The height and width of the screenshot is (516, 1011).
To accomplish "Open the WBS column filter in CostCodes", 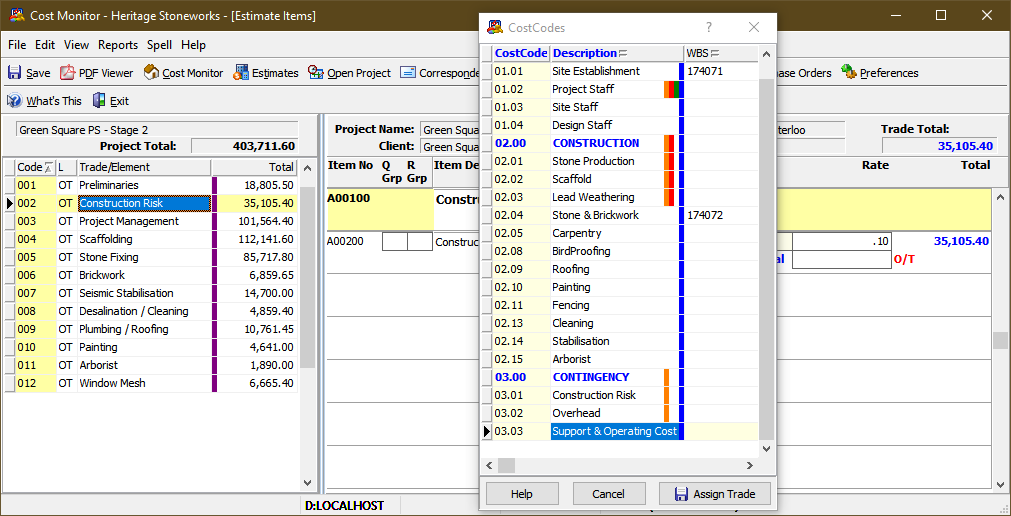I will [715, 53].
